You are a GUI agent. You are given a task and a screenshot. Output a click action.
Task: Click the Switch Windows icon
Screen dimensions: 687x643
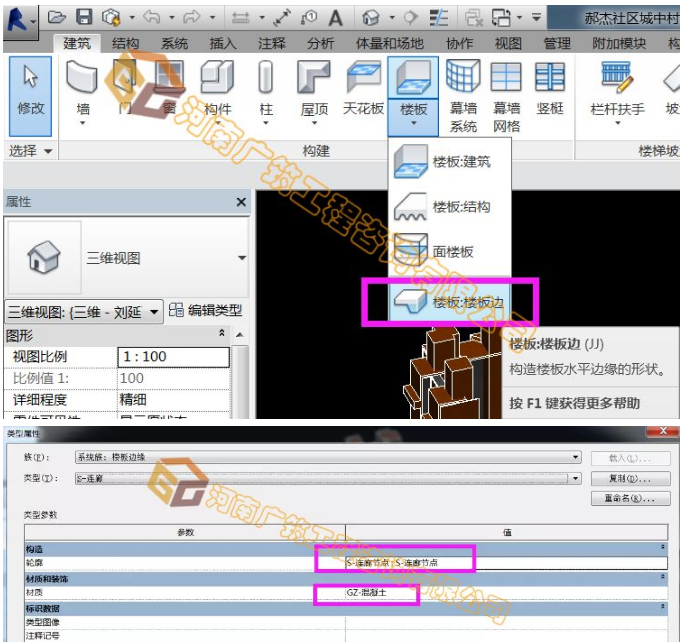point(501,18)
